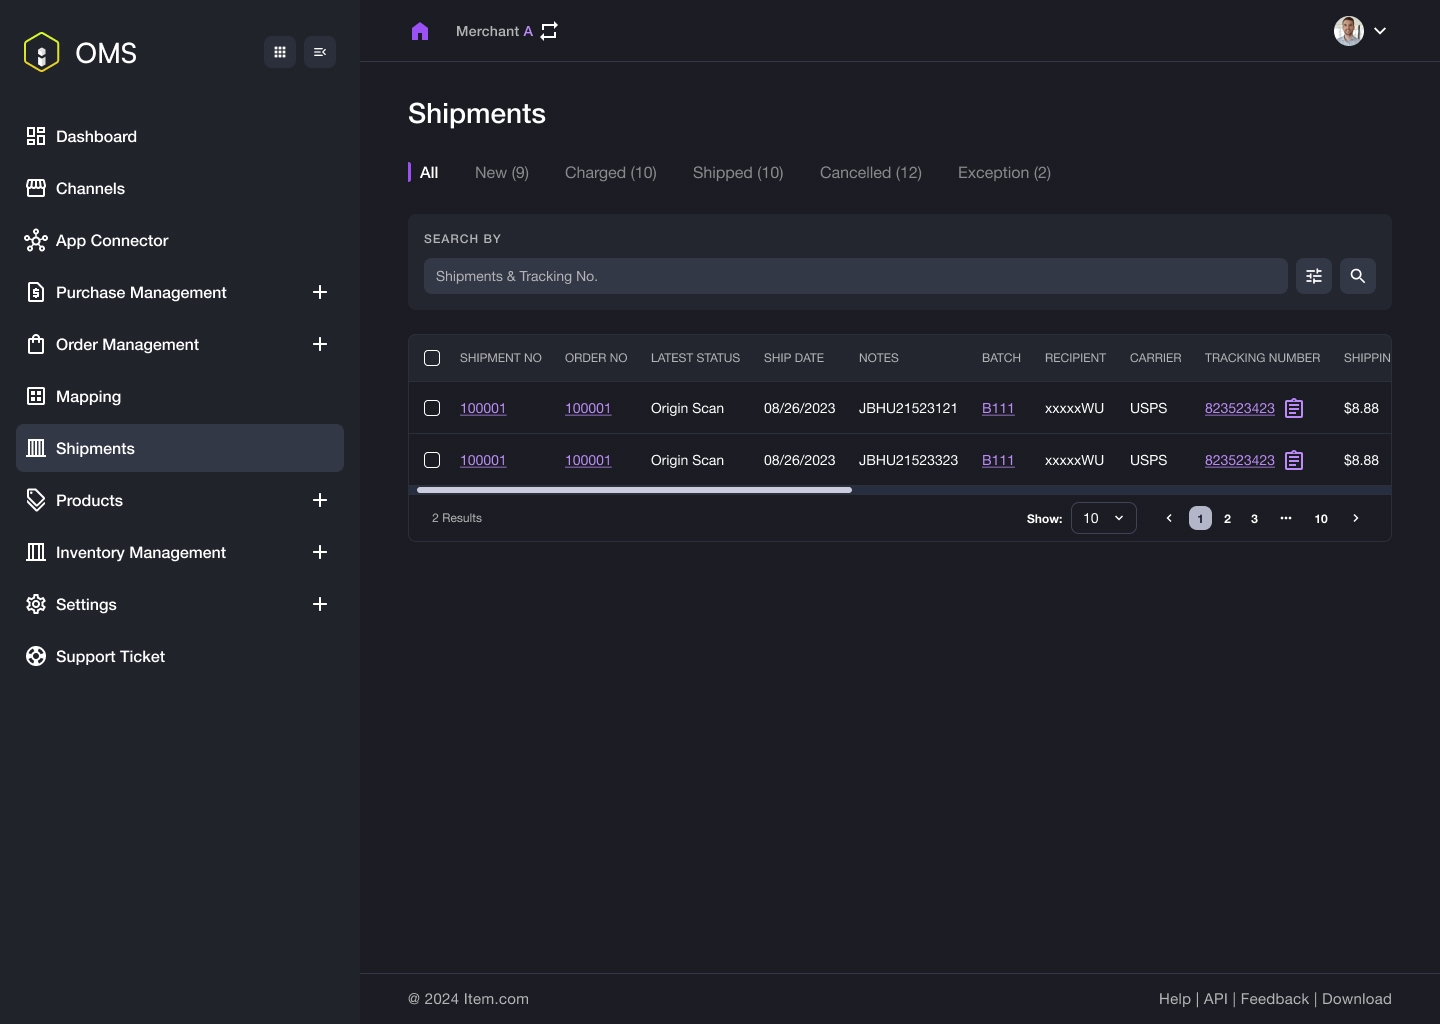Check the second shipment row checkbox
The width and height of the screenshot is (1440, 1024).
(x=432, y=460)
